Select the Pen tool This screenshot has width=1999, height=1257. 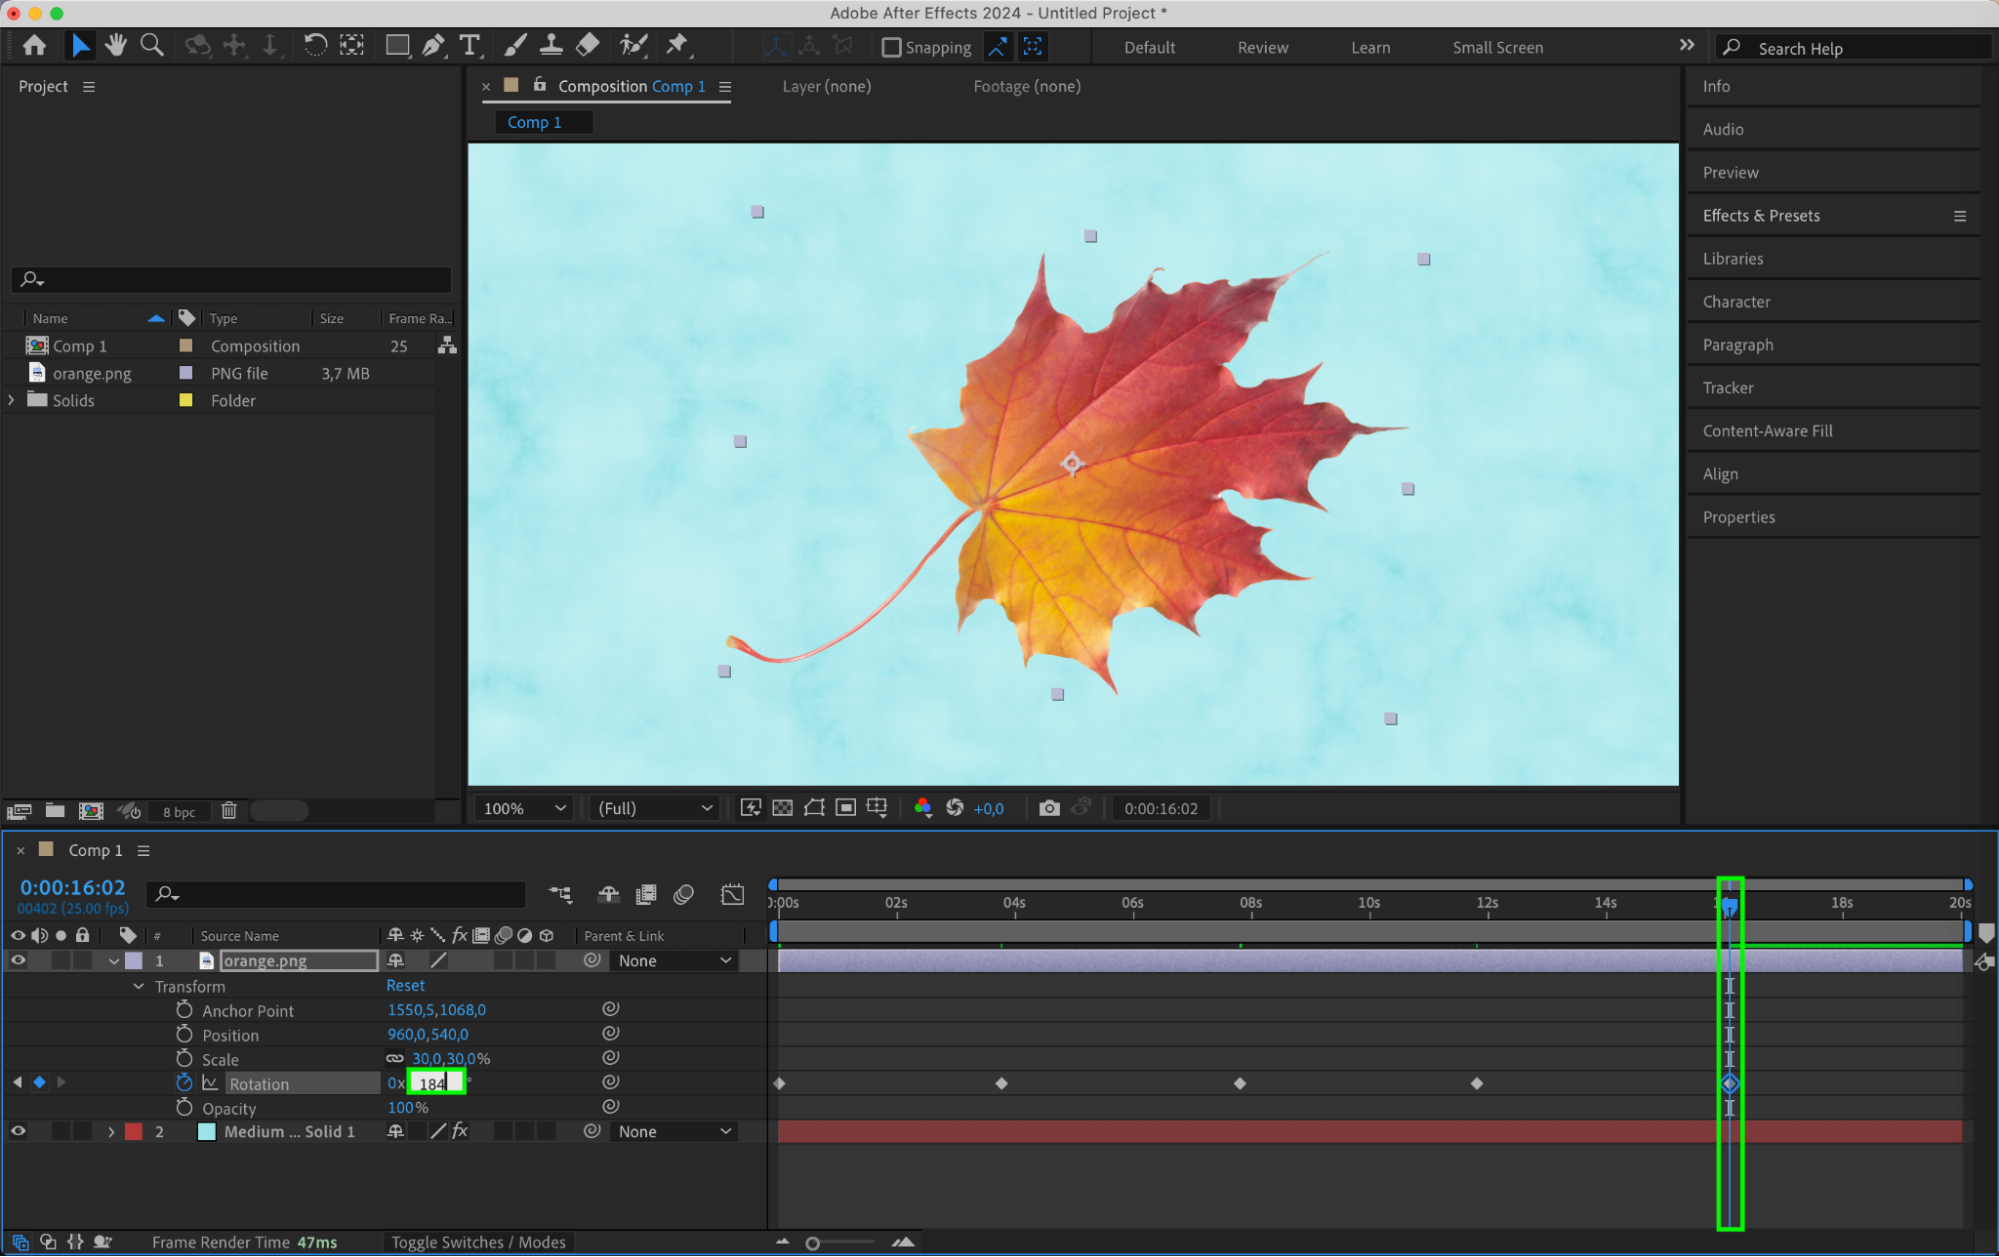[433, 45]
